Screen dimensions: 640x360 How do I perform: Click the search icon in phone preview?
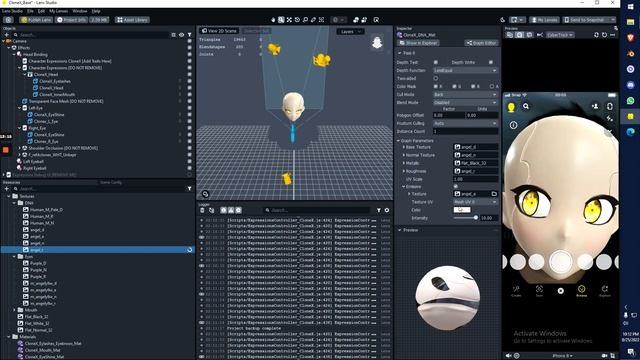click(x=526, y=106)
